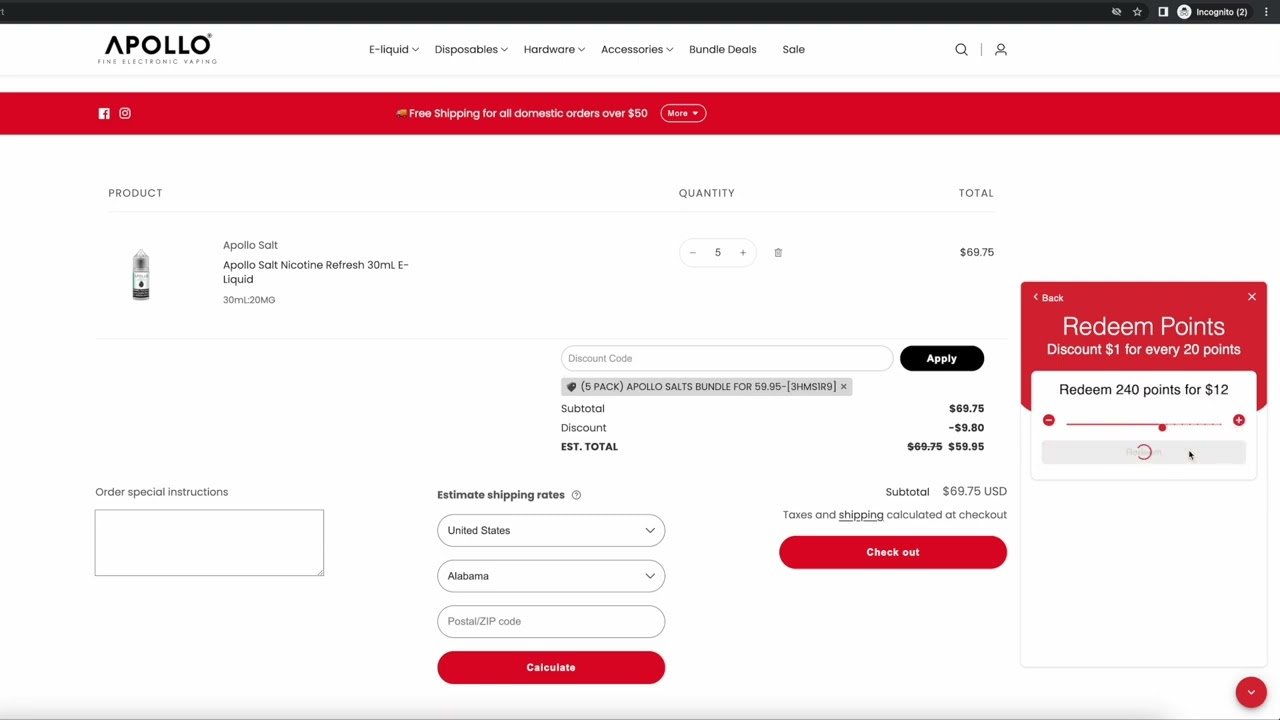Screen dimensions: 1280x720
Task: Open the E-liquid menu
Action: point(394,49)
